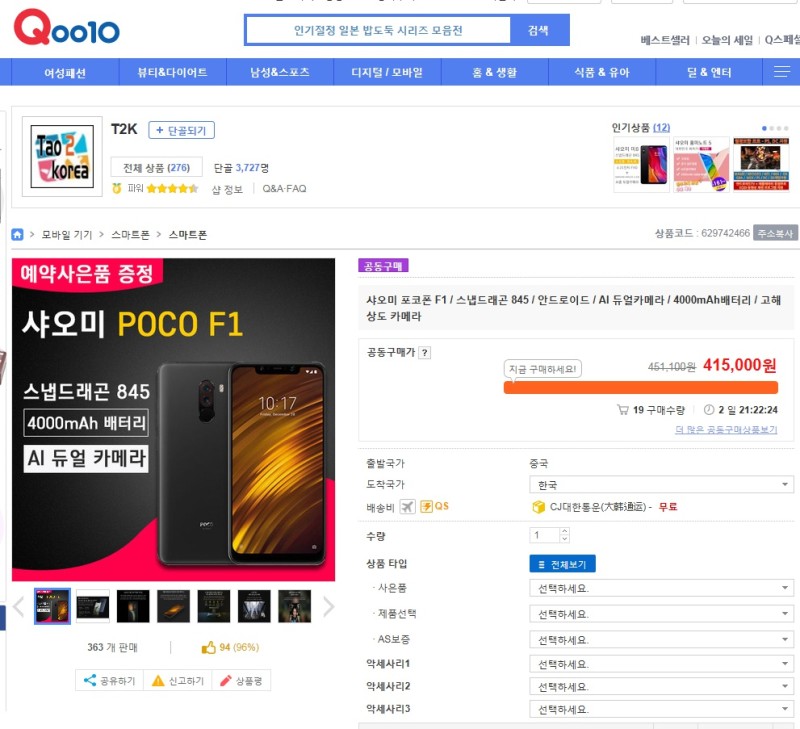Open the hamburger menu in the navigation bar

coord(781,72)
